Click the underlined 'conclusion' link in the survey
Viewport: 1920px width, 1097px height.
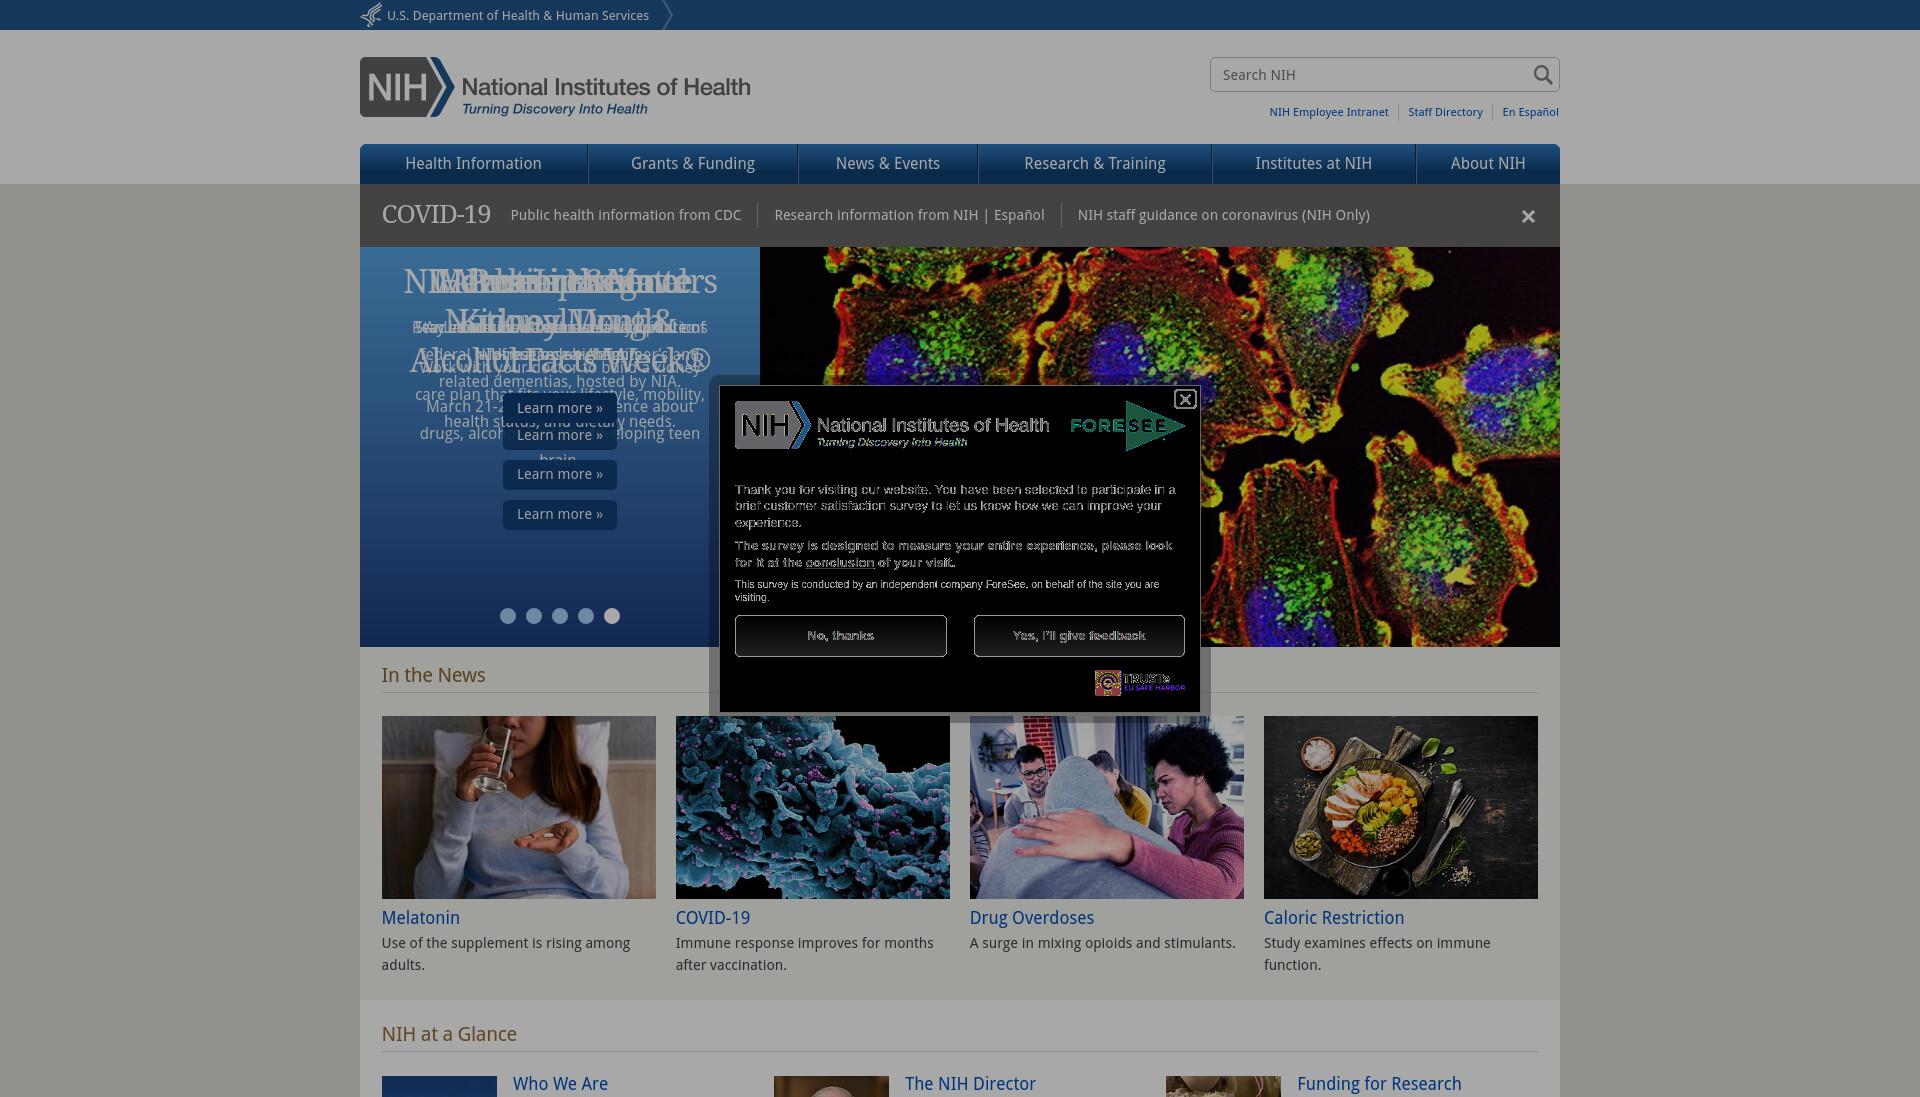pyautogui.click(x=840, y=563)
